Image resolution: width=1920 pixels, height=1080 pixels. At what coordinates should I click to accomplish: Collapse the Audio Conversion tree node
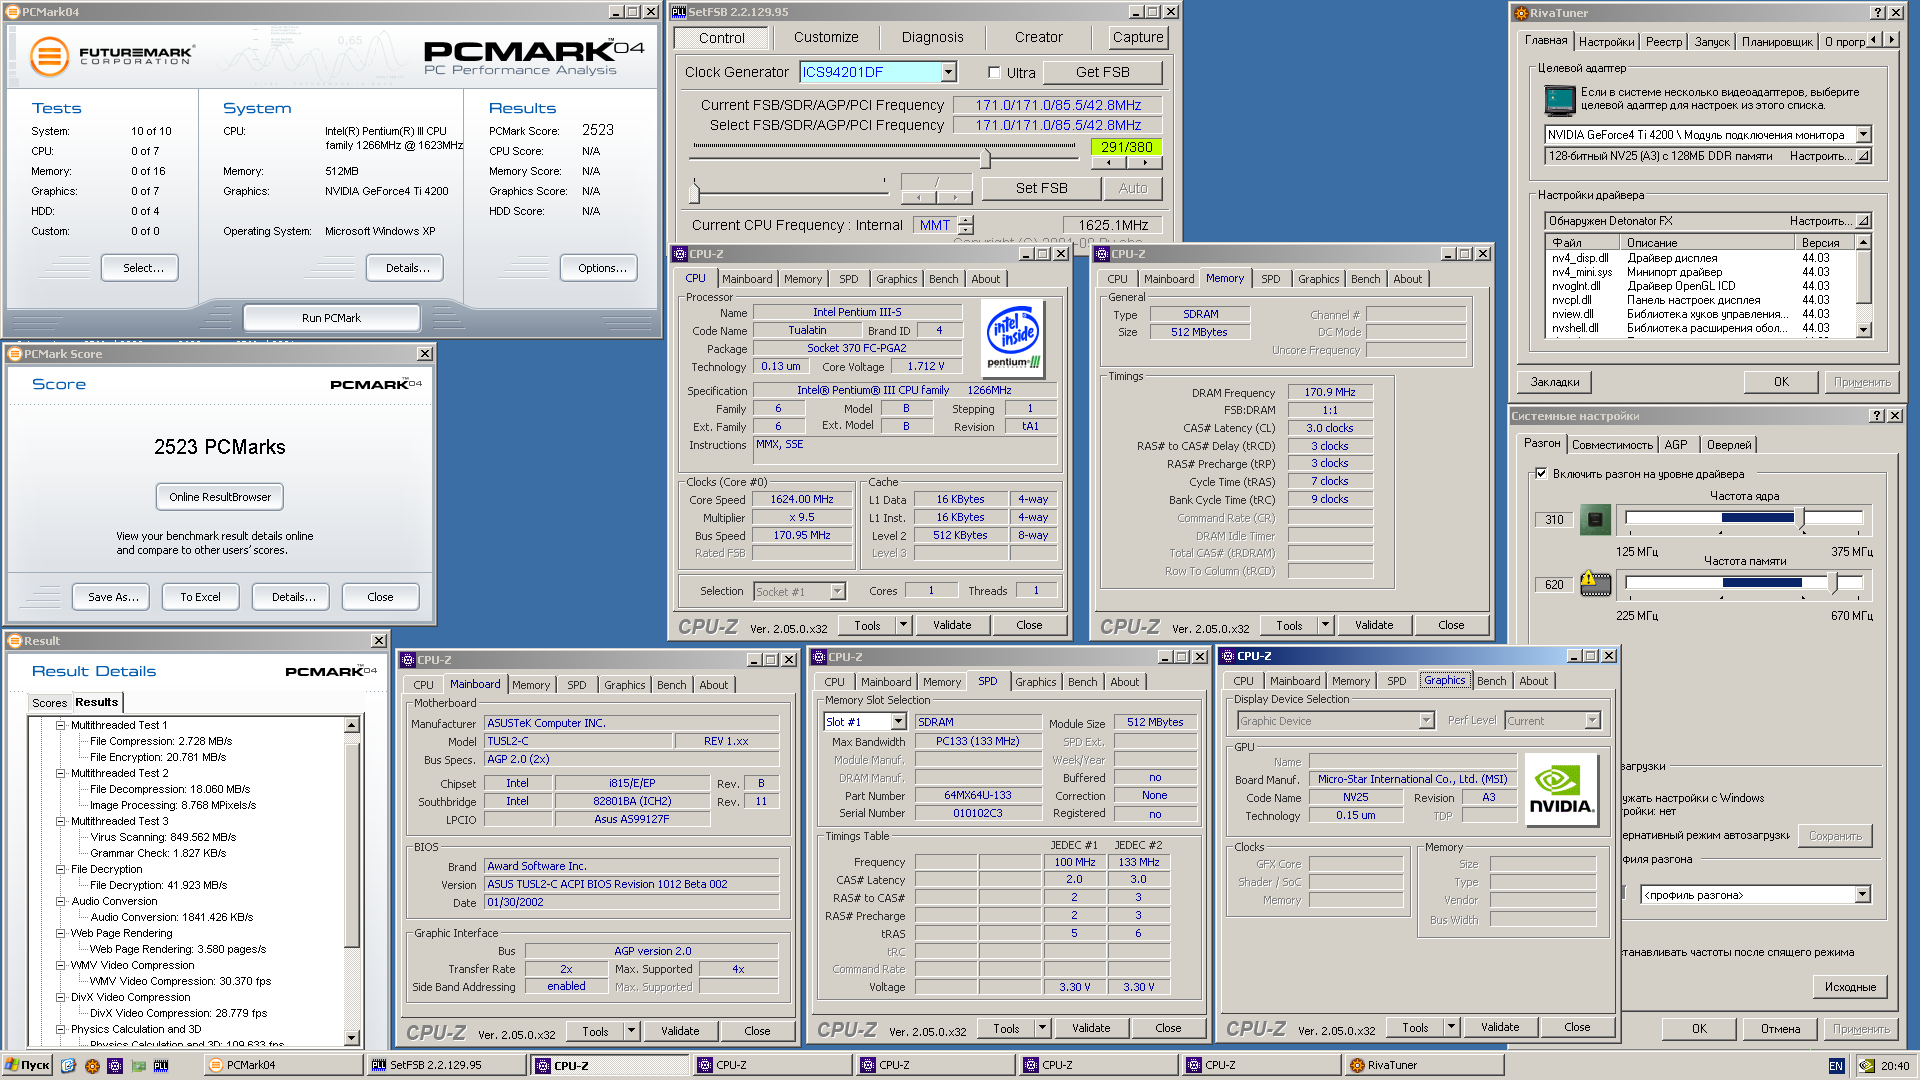click(60, 901)
